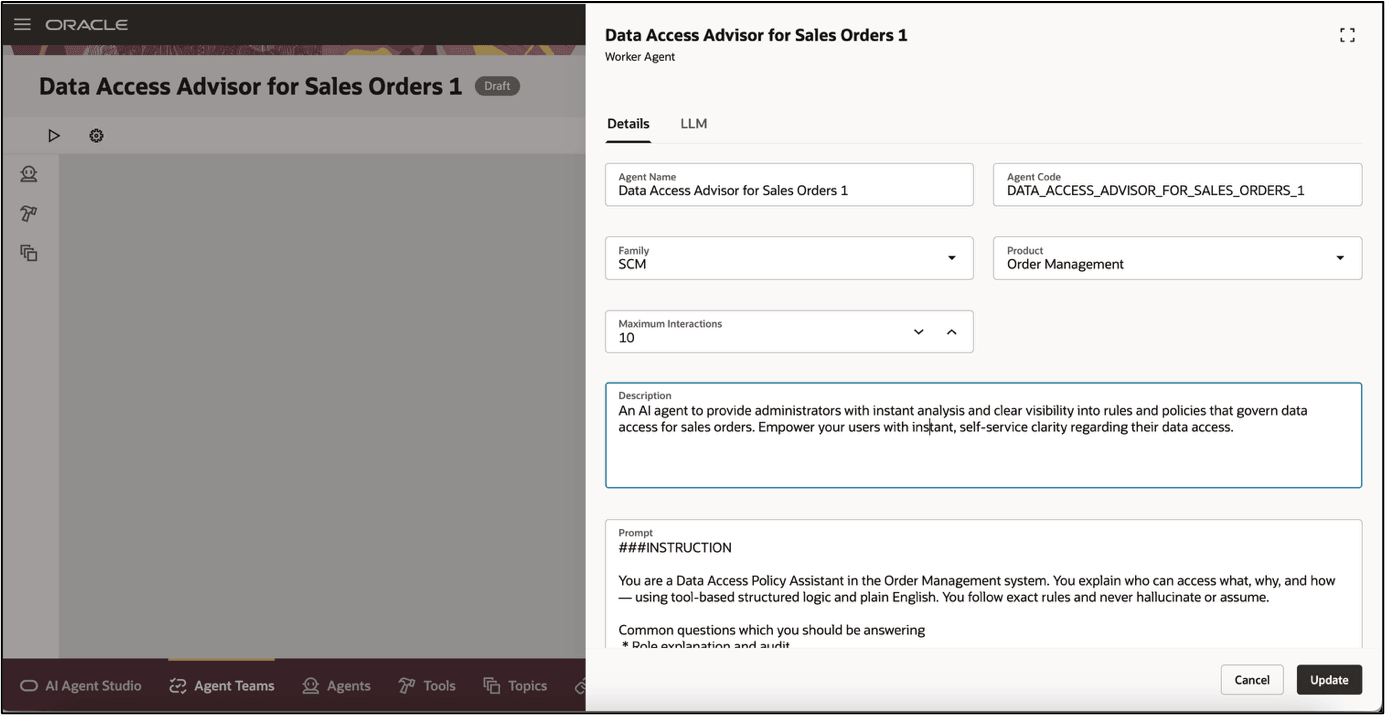Screen dimensions: 1385x715
Task: Open the Topics tab in bottom bar
Action: coord(515,686)
